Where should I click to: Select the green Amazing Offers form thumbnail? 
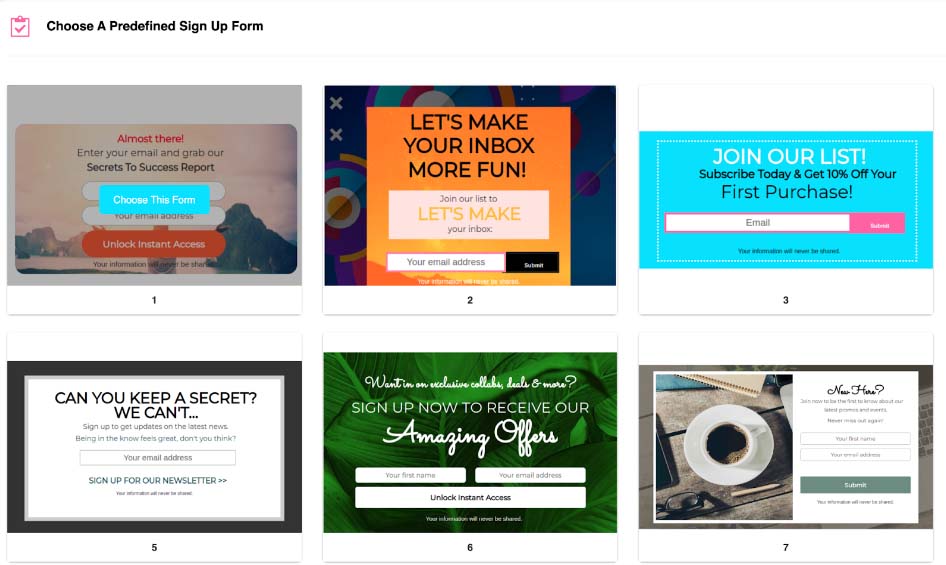[470, 442]
